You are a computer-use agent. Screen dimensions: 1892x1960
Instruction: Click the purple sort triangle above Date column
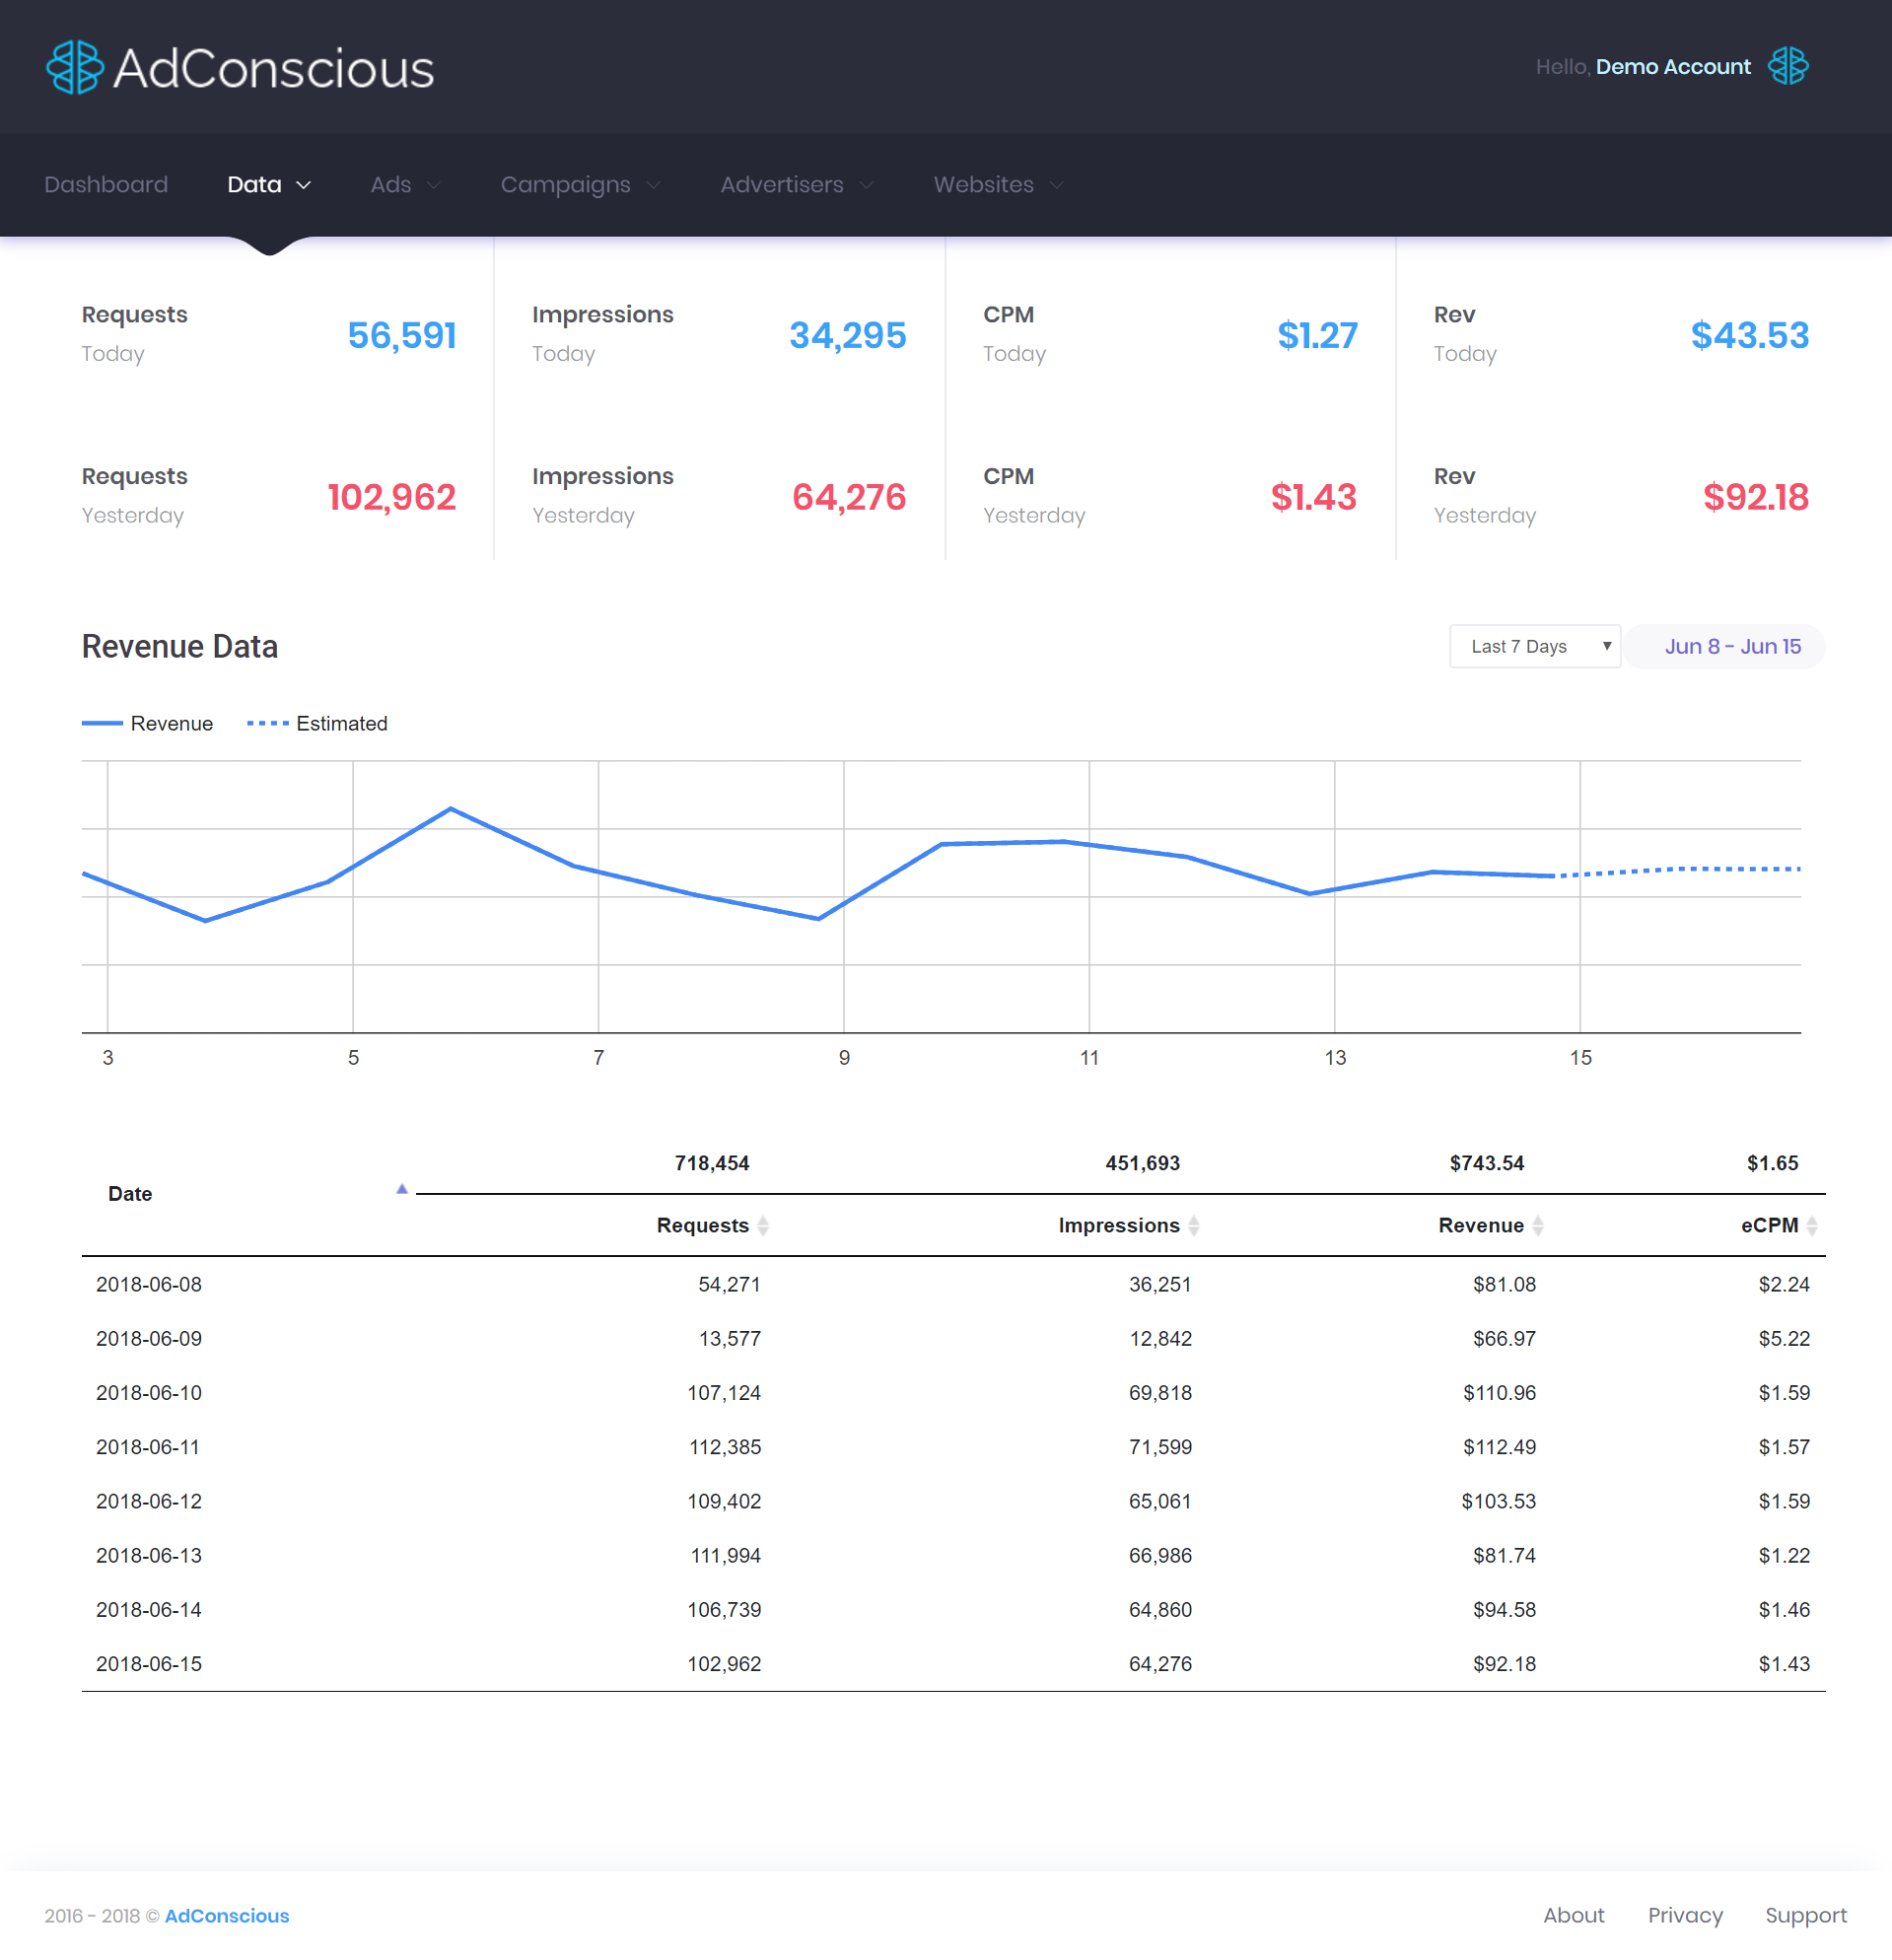click(401, 1188)
